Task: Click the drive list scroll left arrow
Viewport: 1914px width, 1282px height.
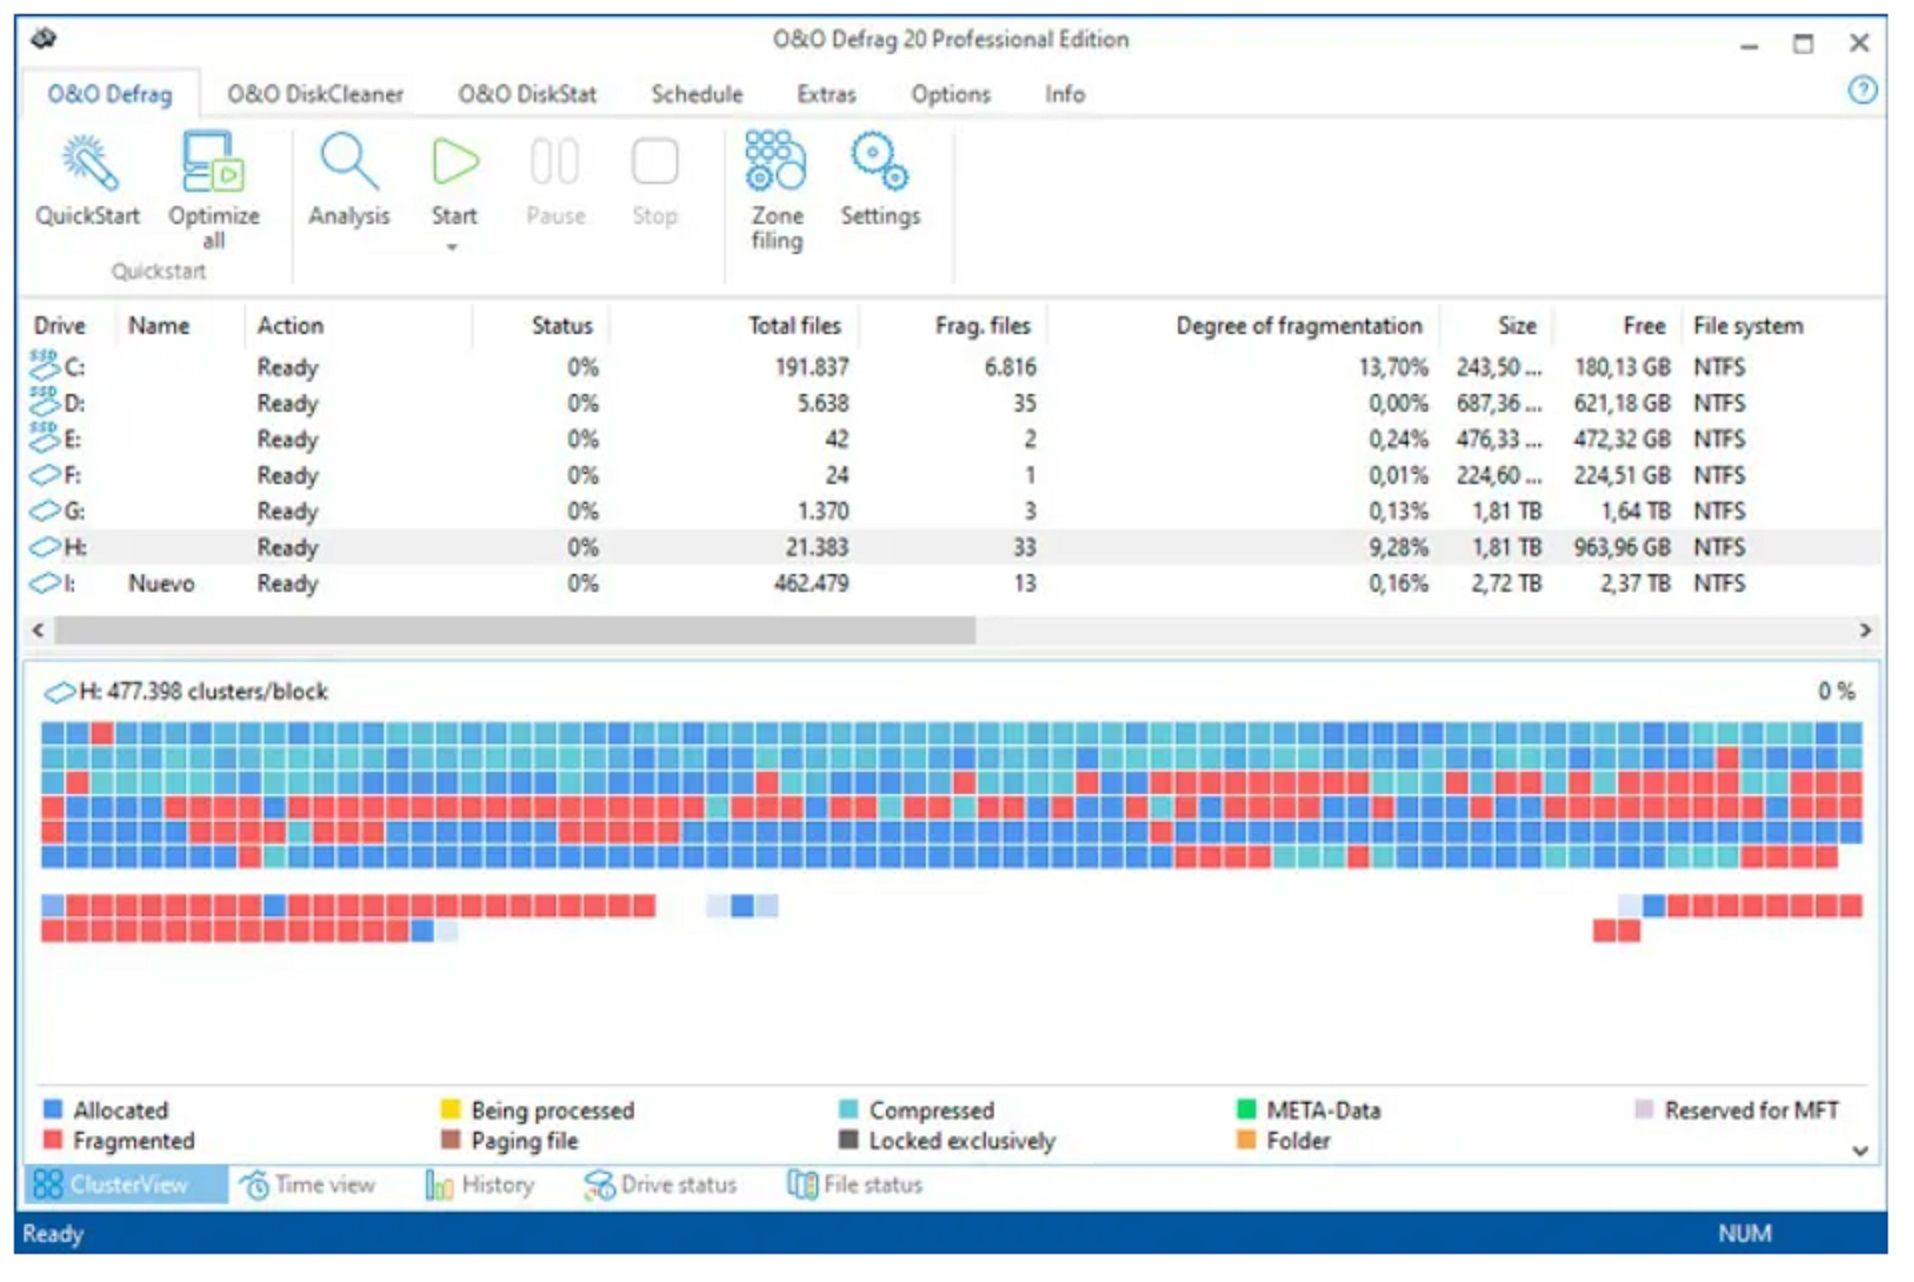Action: (38, 630)
